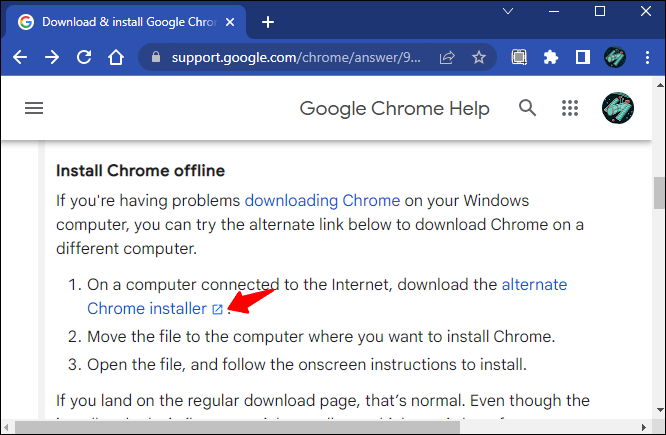Open the Google Chrome Help hamburger menu
666x435 pixels.
pos(34,108)
